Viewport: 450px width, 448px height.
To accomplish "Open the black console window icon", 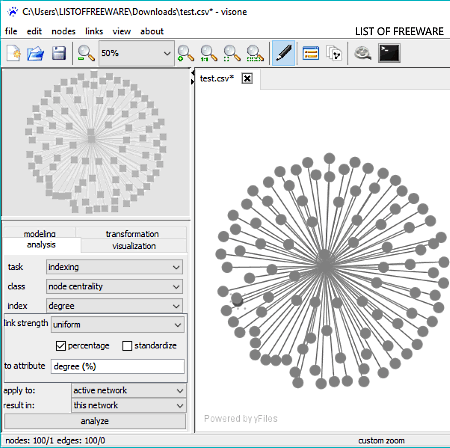I will [x=389, y=53].
